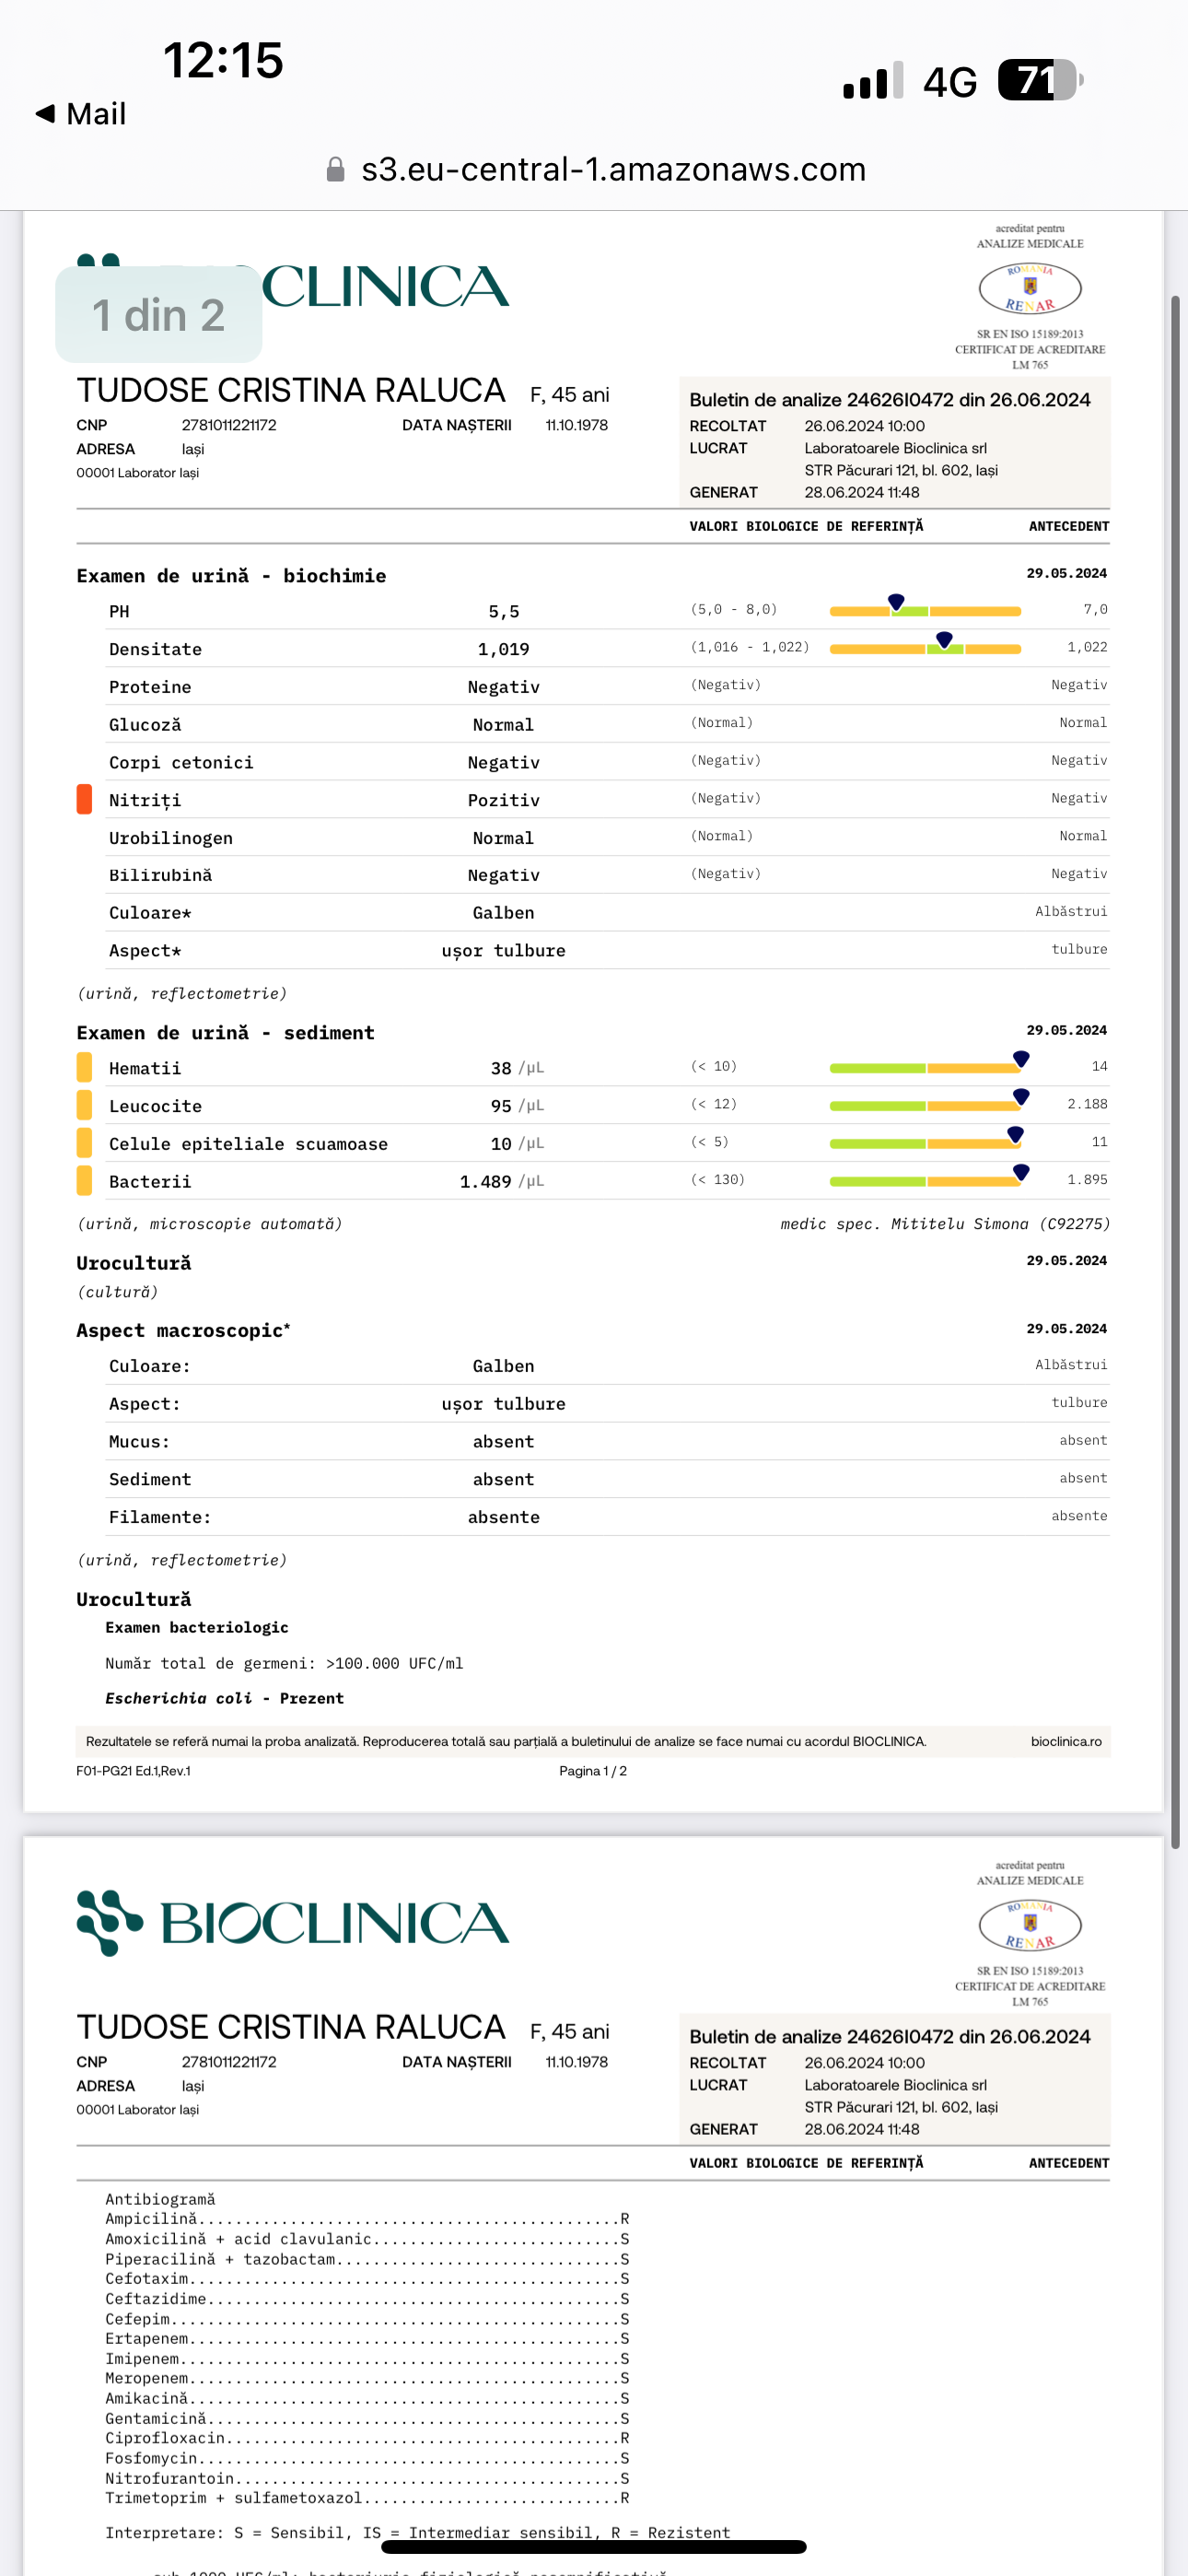
Task: Tap the 'Examen de urină - biochimie' heading
Action: click(231, 576)
